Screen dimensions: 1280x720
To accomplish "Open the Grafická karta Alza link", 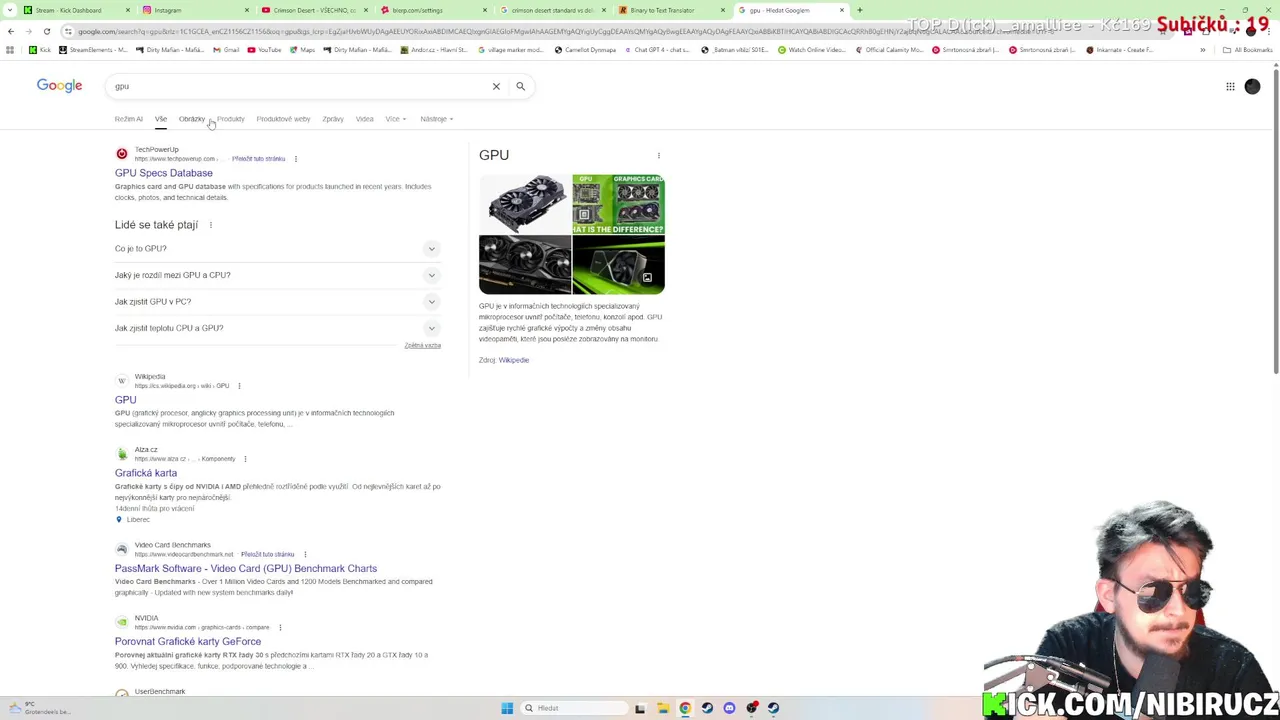I will click(145, 473).
